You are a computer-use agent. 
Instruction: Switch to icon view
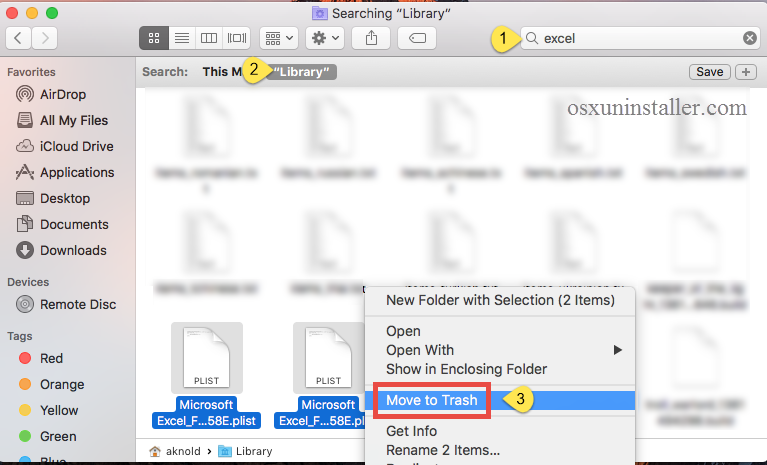154,38
